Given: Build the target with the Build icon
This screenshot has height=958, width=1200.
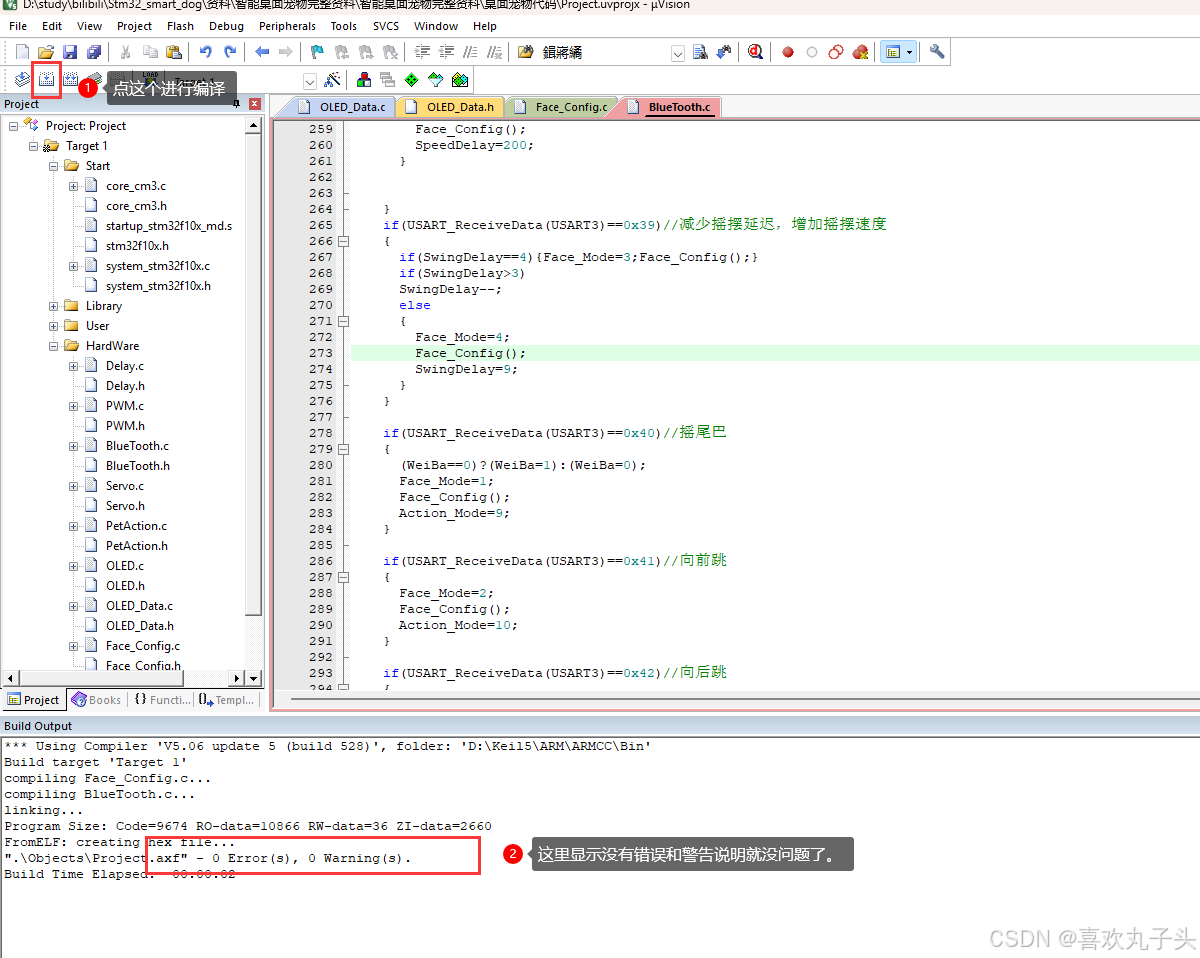Looking at the screenshot, I should tap(46, 79).
